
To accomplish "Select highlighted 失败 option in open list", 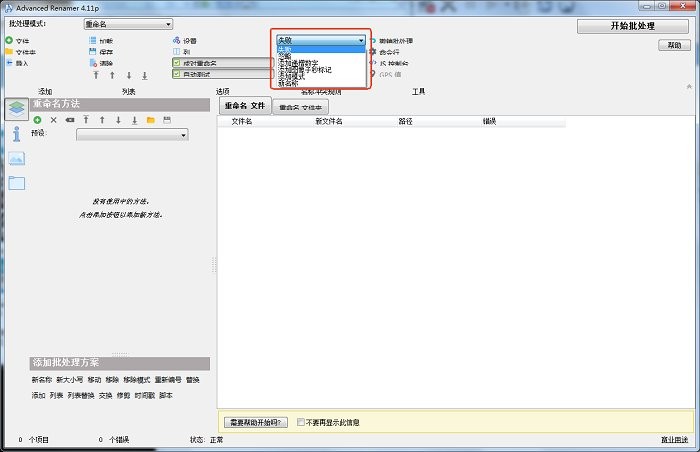I will pyautogui.click(x=321, y=49).
